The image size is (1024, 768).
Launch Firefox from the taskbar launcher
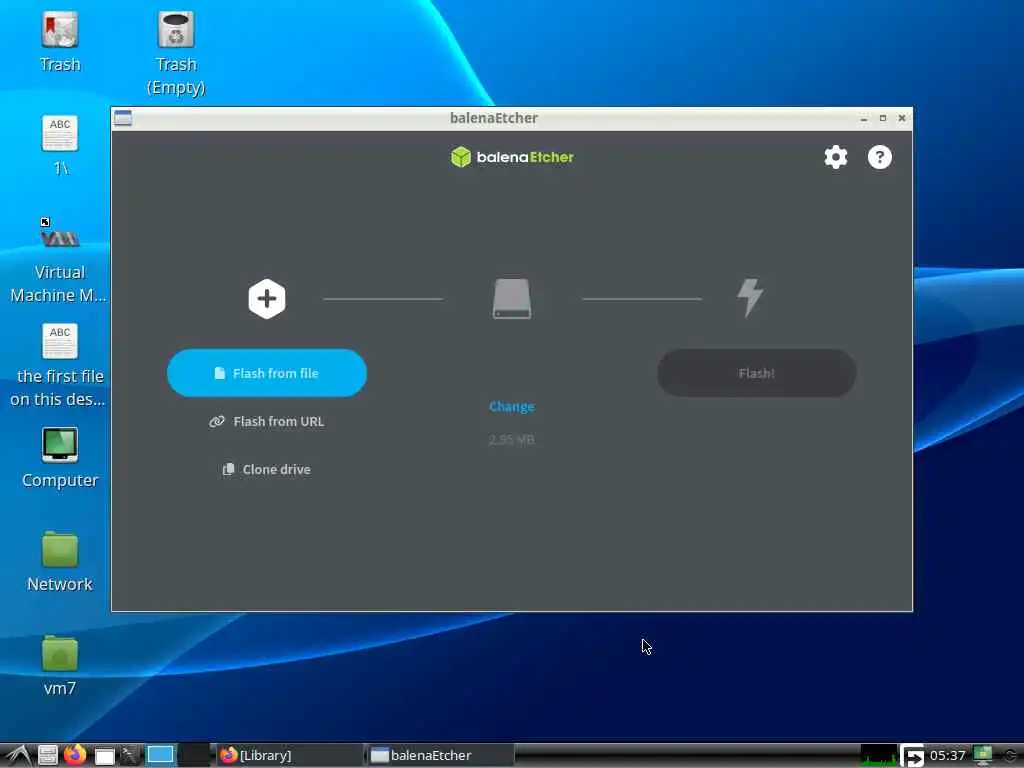tap(75, 755)
